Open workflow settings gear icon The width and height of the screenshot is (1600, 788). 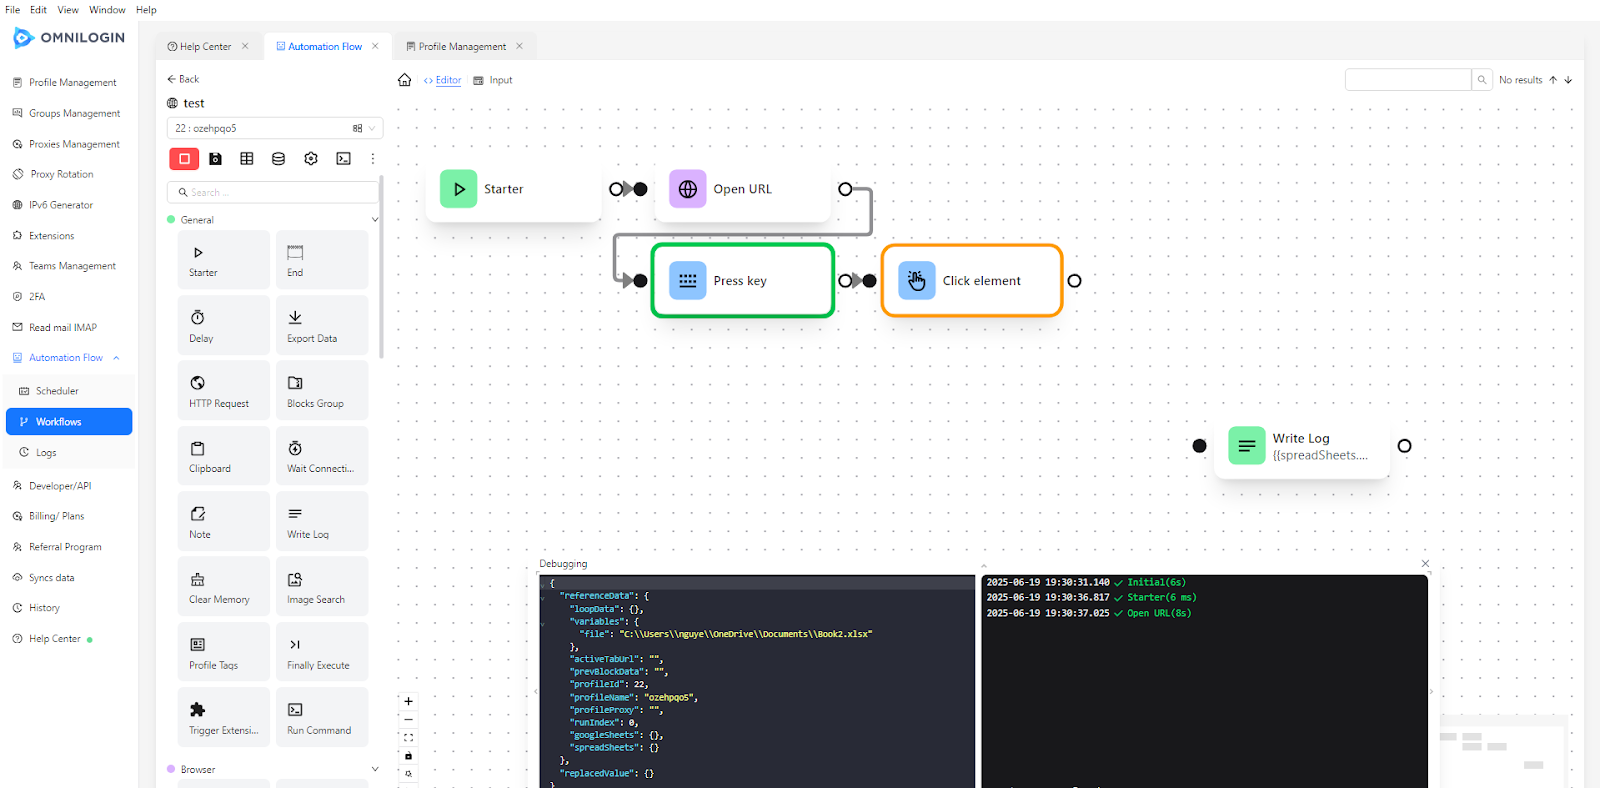(x=311, y=159)
